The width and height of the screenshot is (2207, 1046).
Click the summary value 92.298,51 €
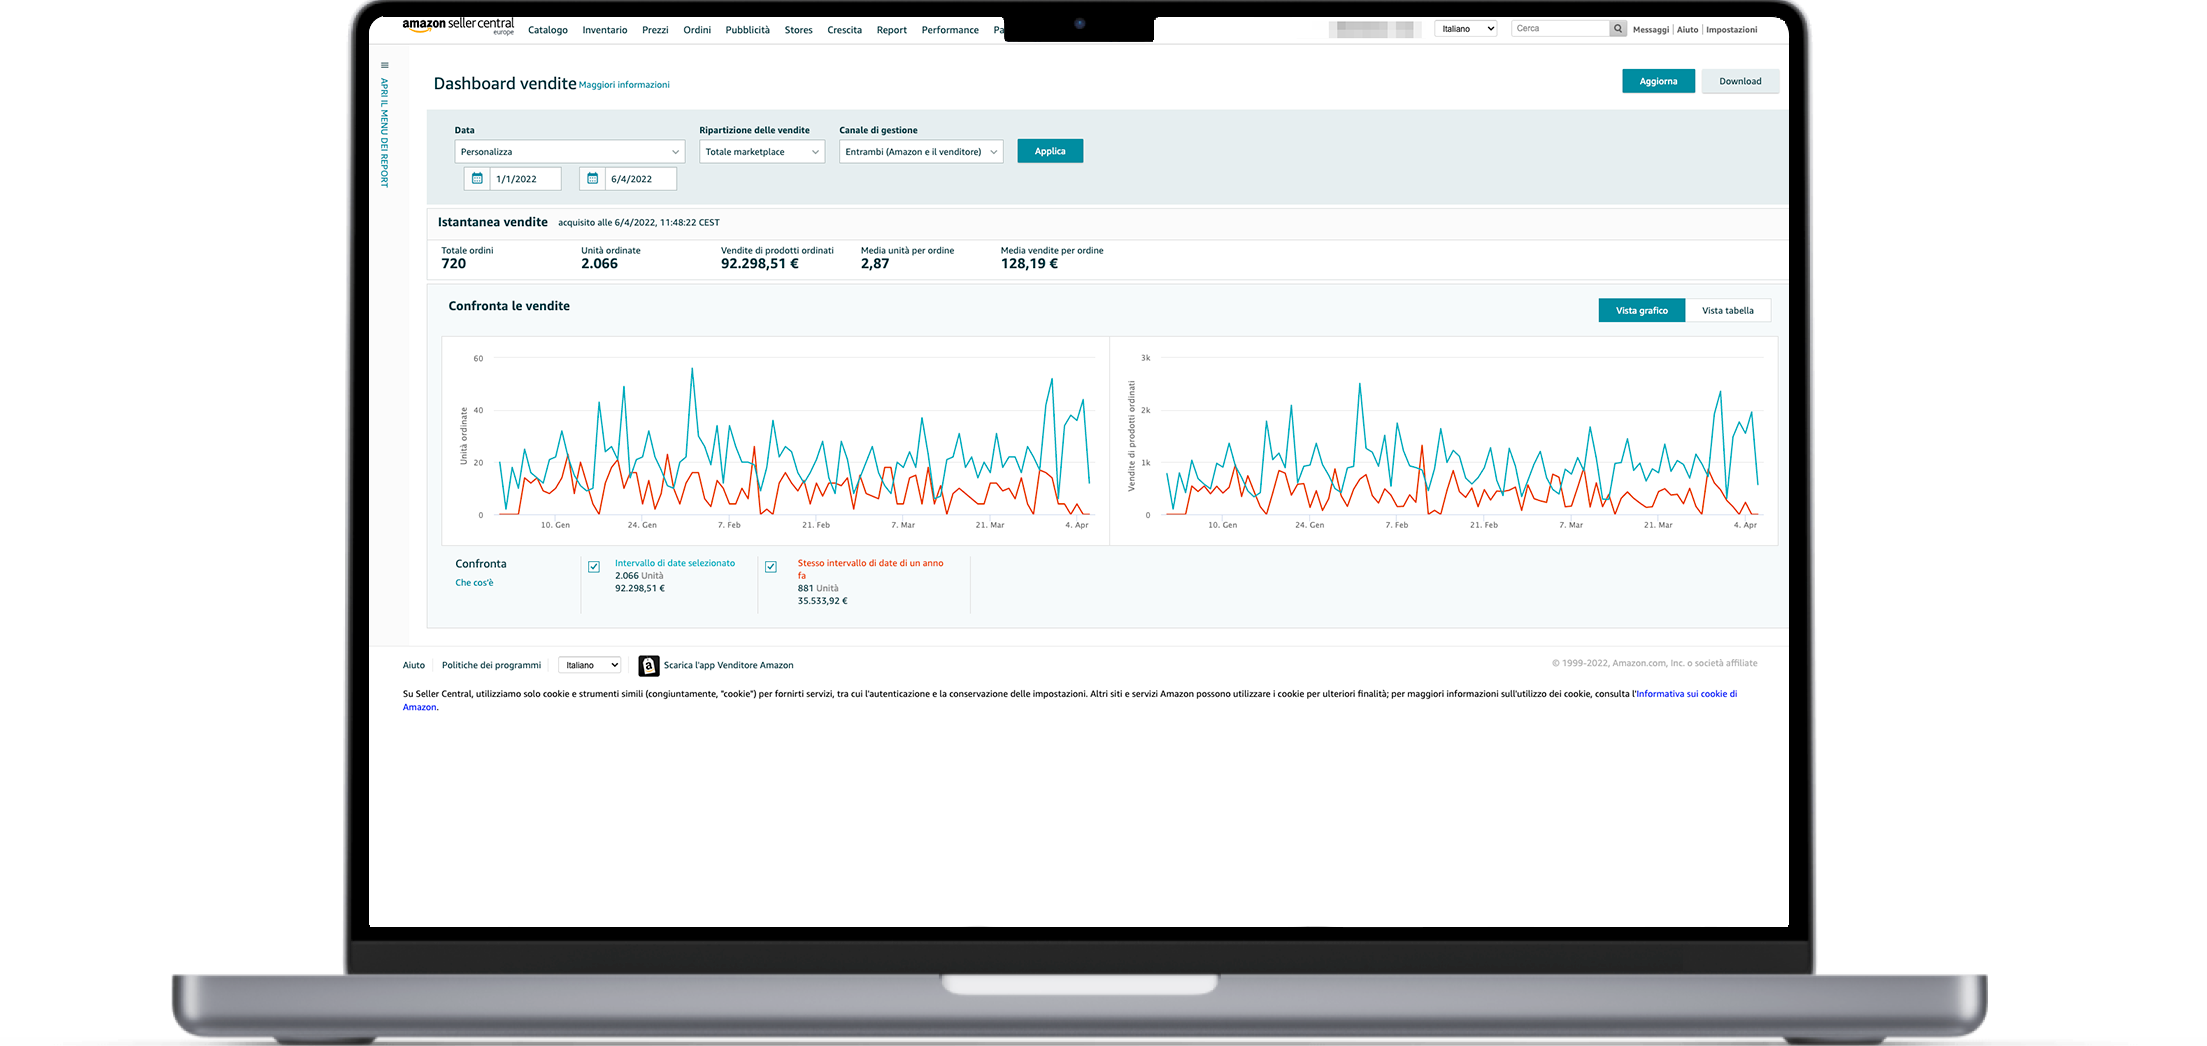[x=760, y=264]
